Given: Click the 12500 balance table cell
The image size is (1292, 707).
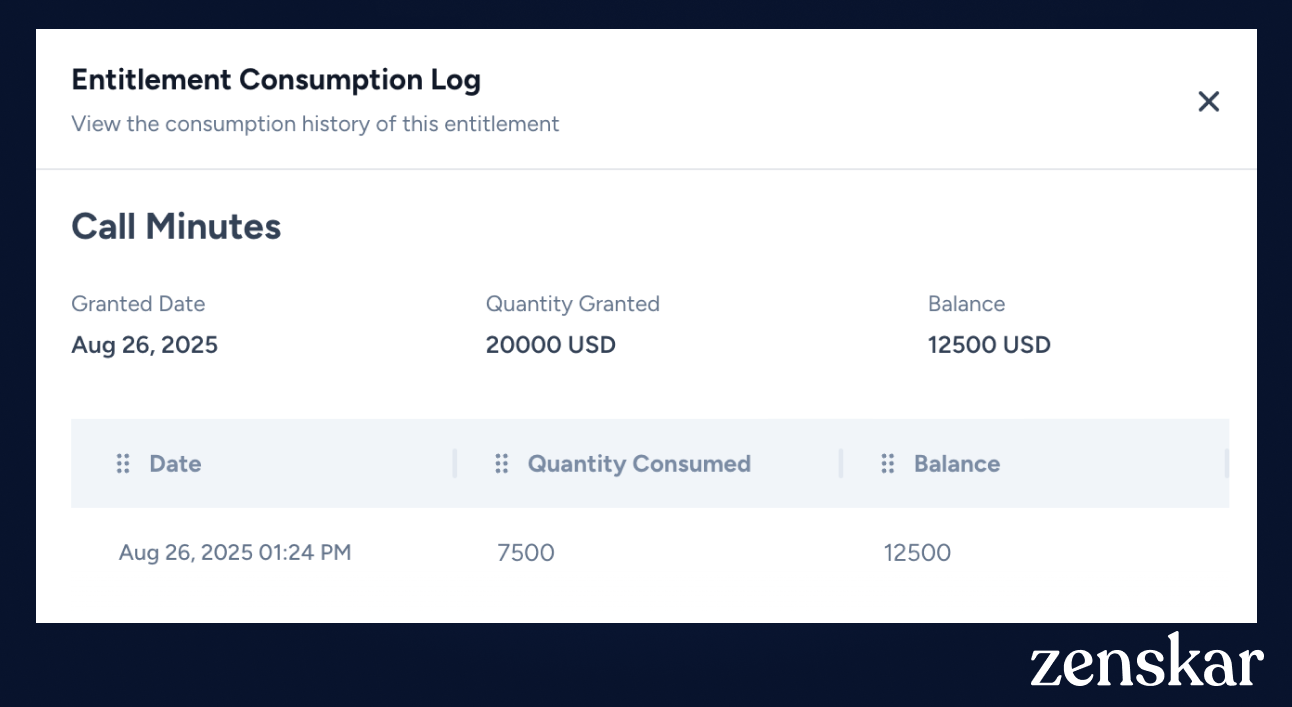Looking at the screenshot, I should (x=917, y=552).
